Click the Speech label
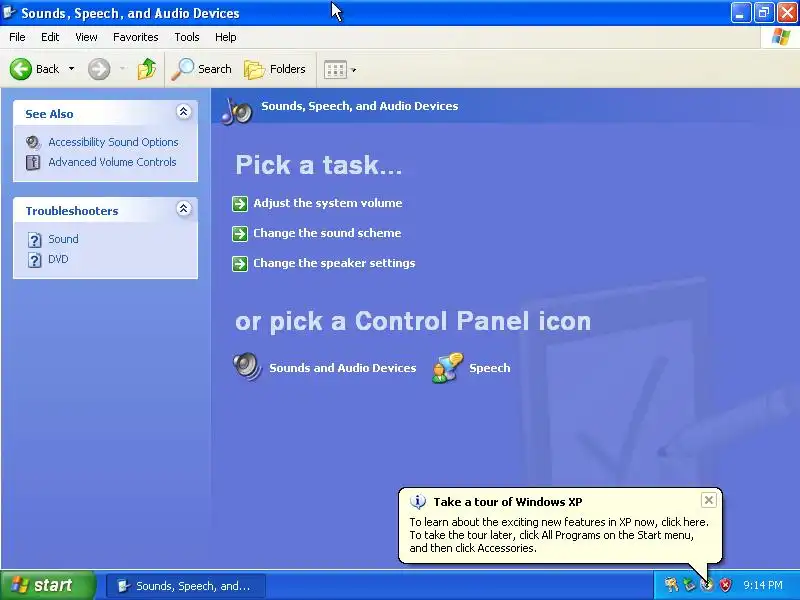800x600 pixels. 490,368
